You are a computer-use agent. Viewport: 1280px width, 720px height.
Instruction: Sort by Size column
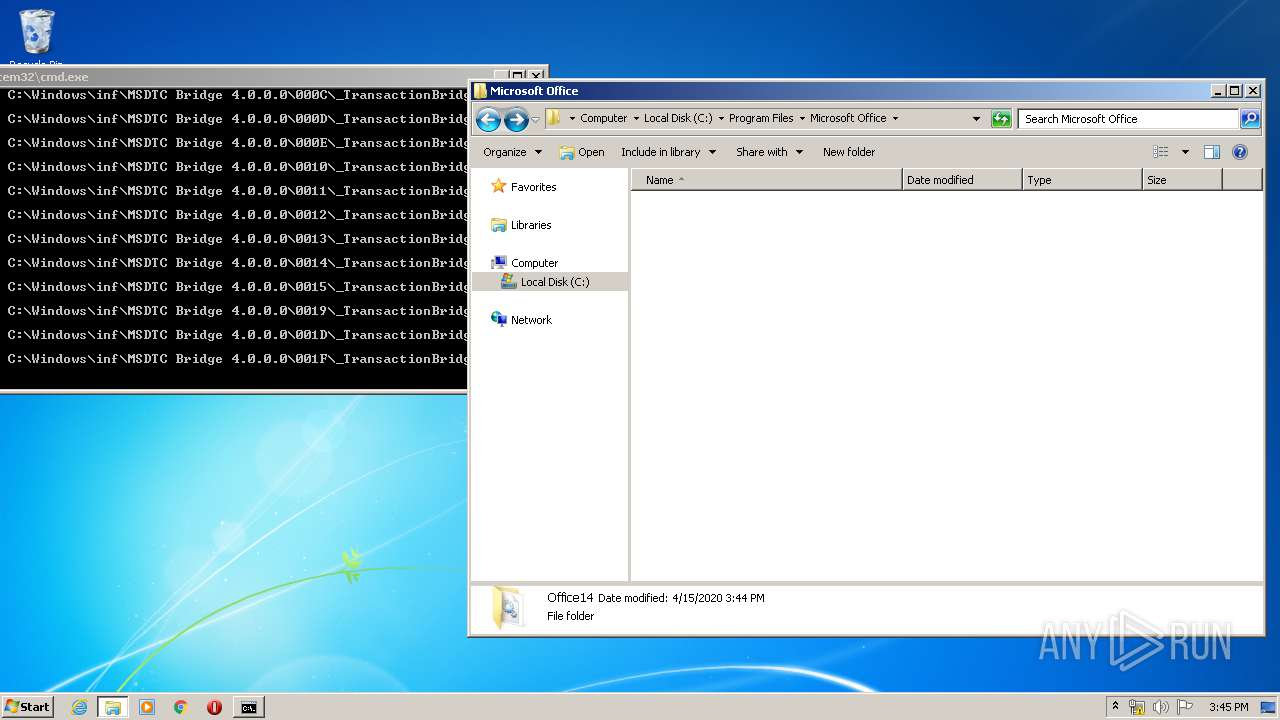tap(1181, 180)
